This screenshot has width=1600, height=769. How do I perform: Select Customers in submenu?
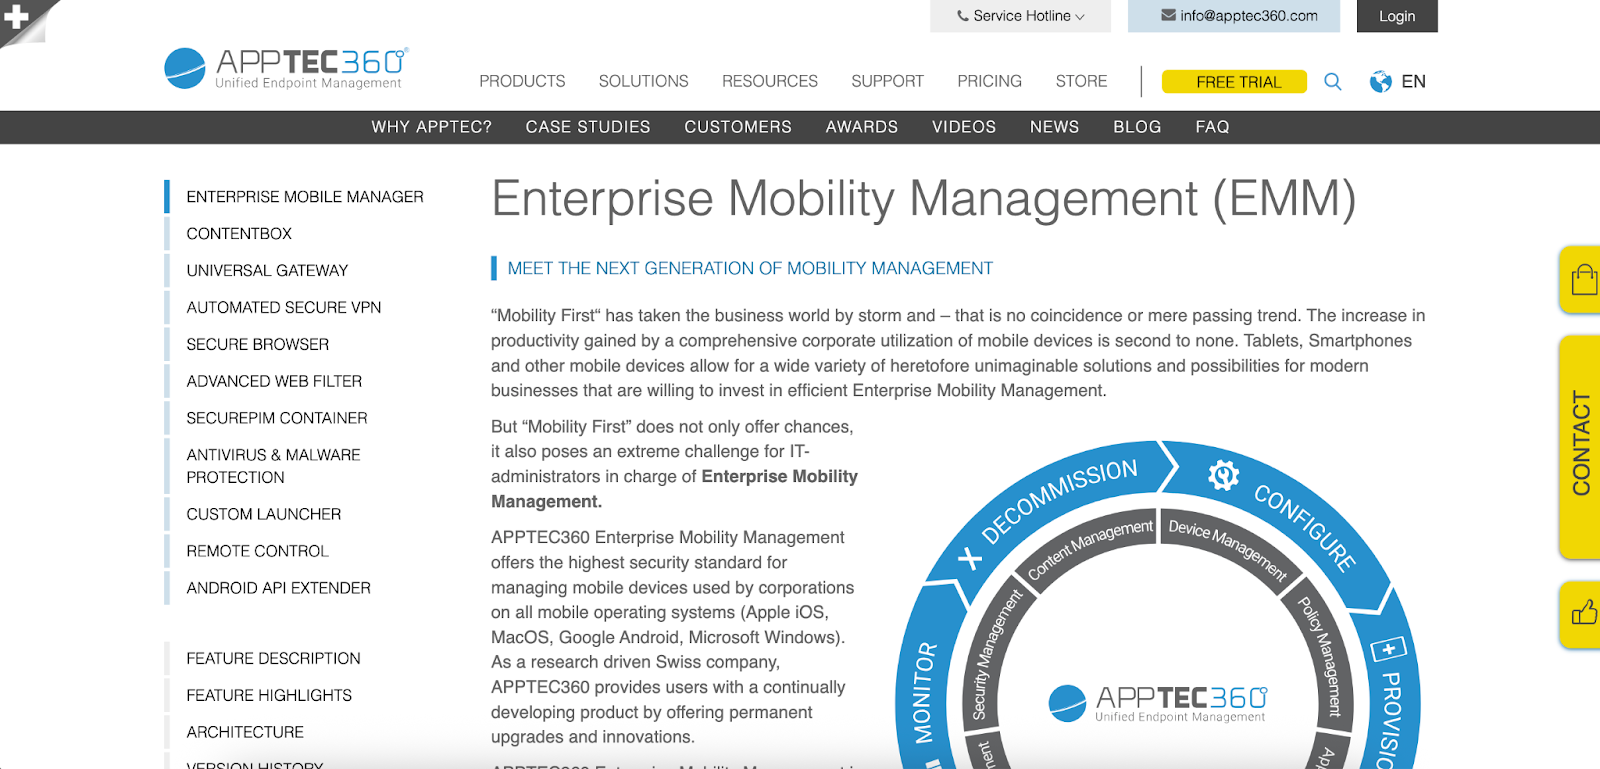pos(738,127)
